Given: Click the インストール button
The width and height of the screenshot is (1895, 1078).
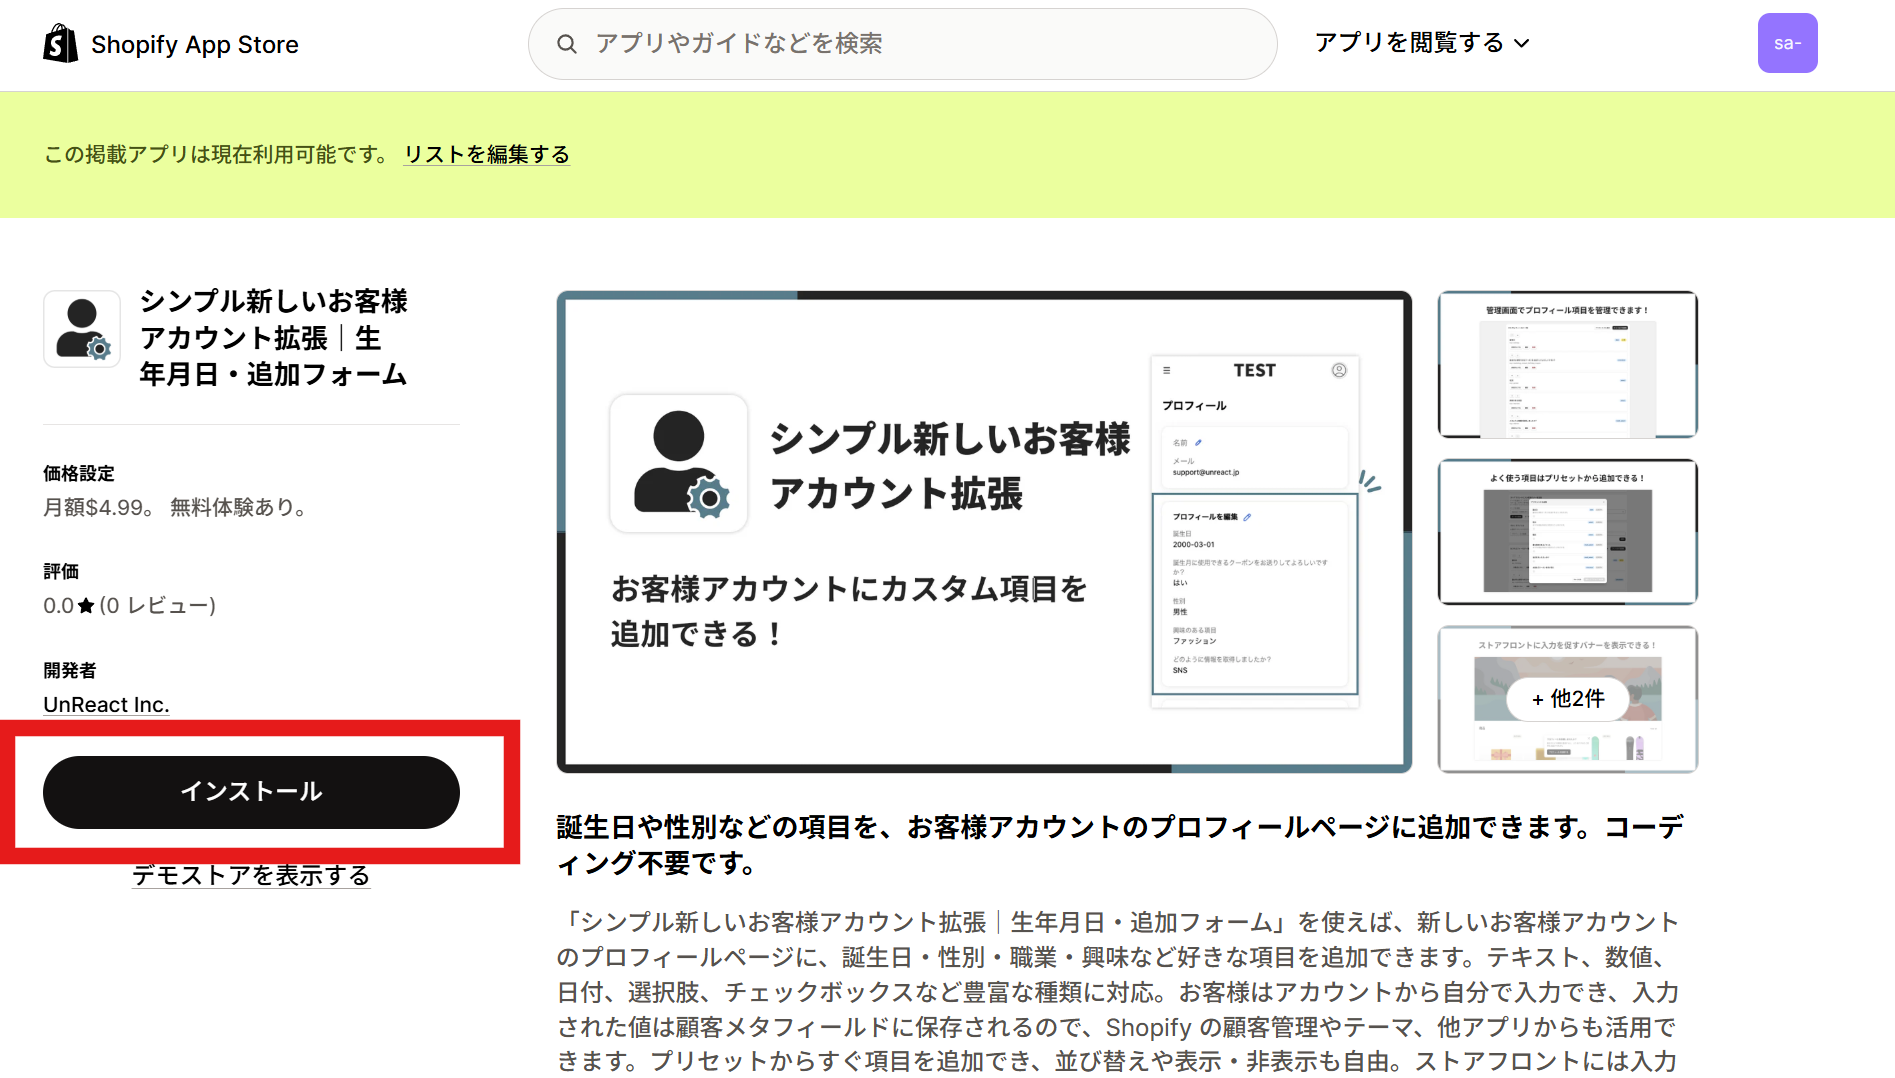Looking at the screenshot, I should [x=251, y=792].
